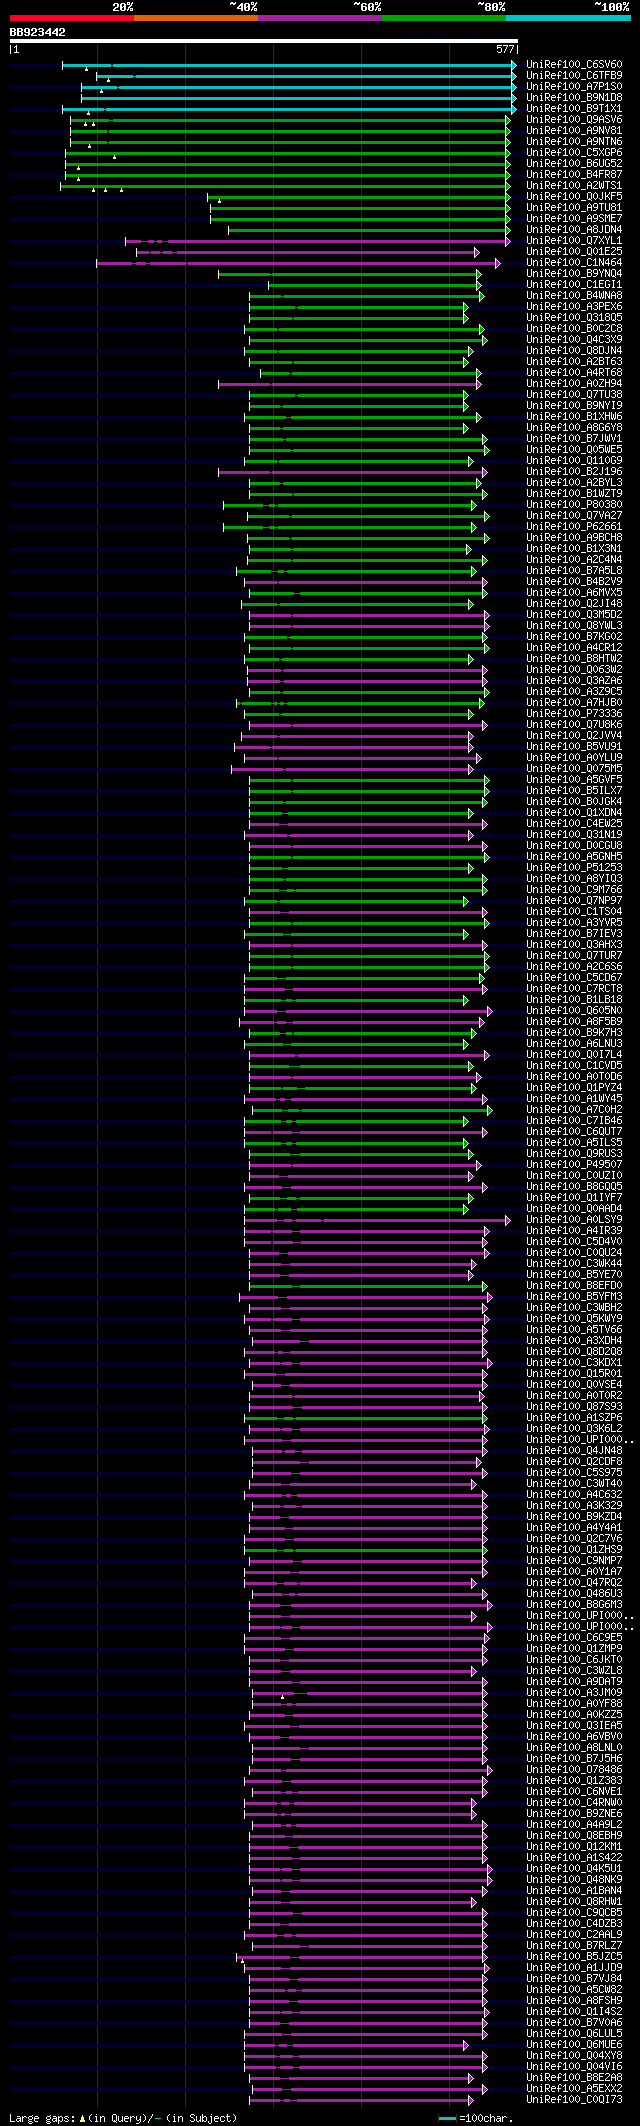Select hit UniRef100_Q1I4S2
The image size is (640, 2126).
pos(574,2012)
